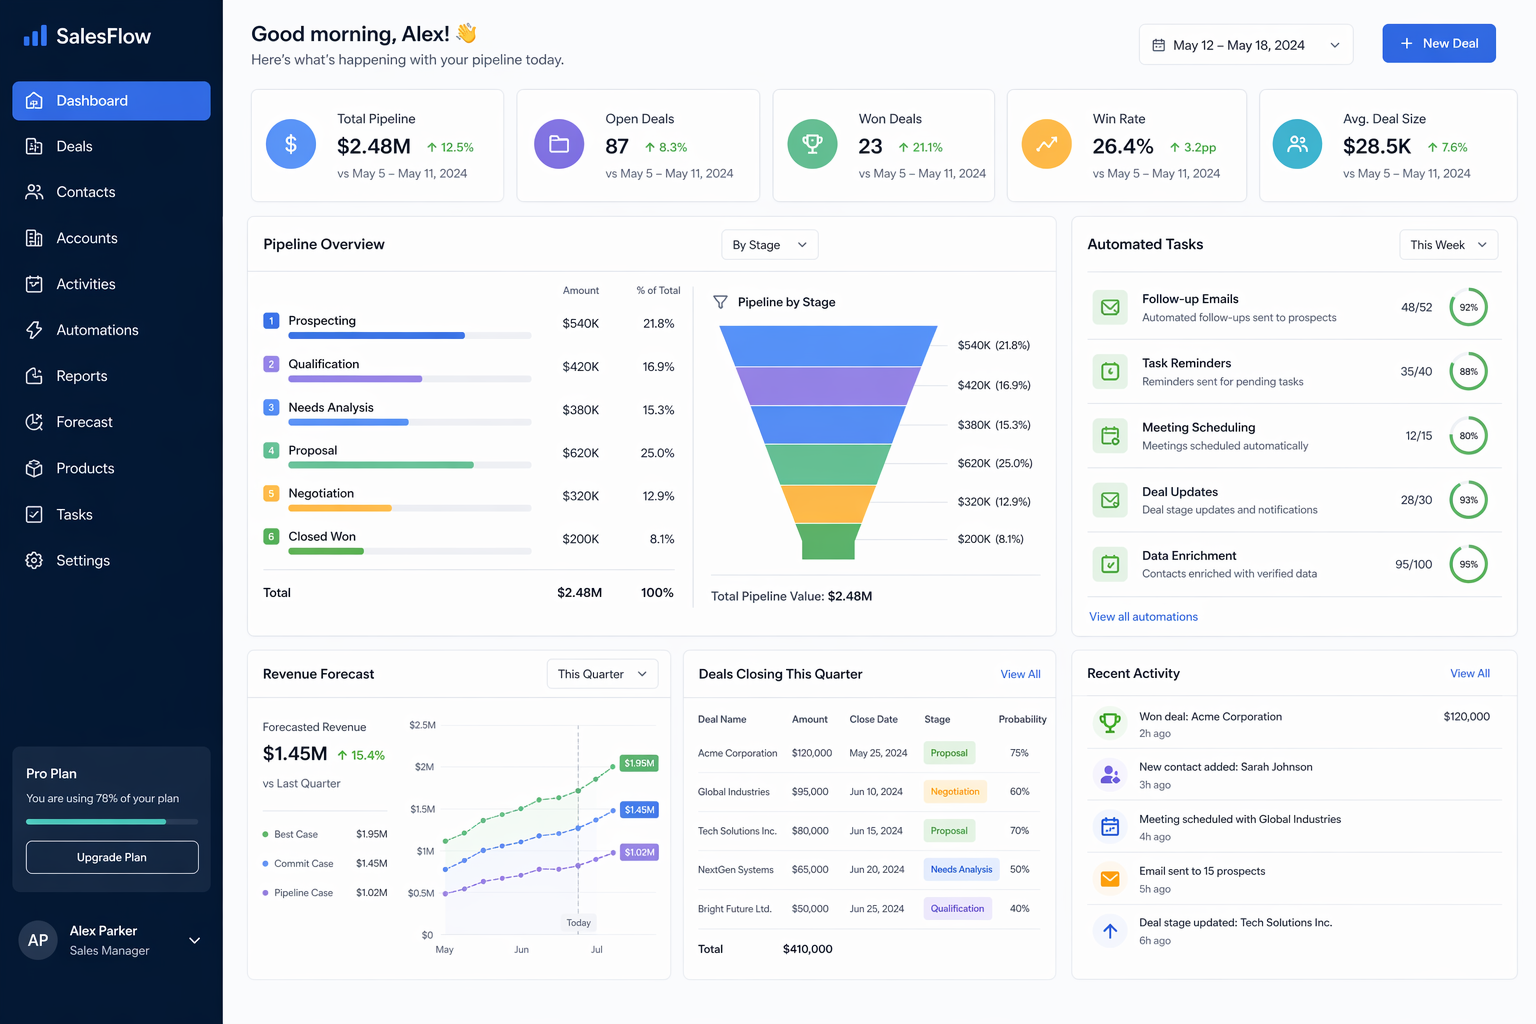1536x1024 pixels.
Task: Click the AP user avatar
Action: (x=38, y=940)
